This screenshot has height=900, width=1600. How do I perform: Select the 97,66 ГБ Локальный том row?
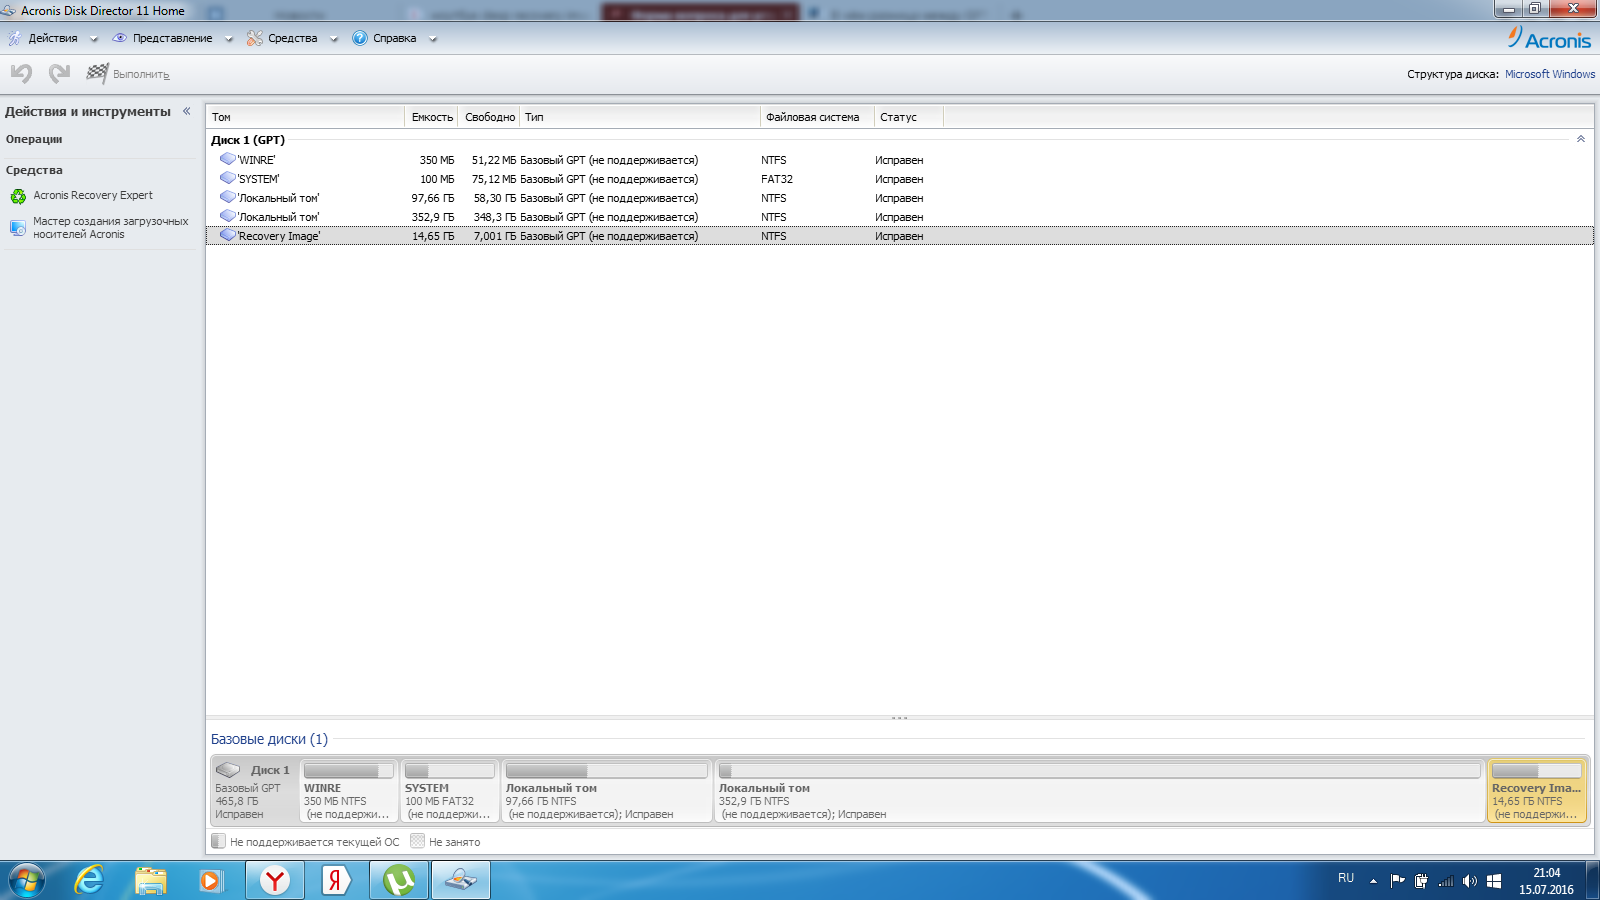click(900, 198)
